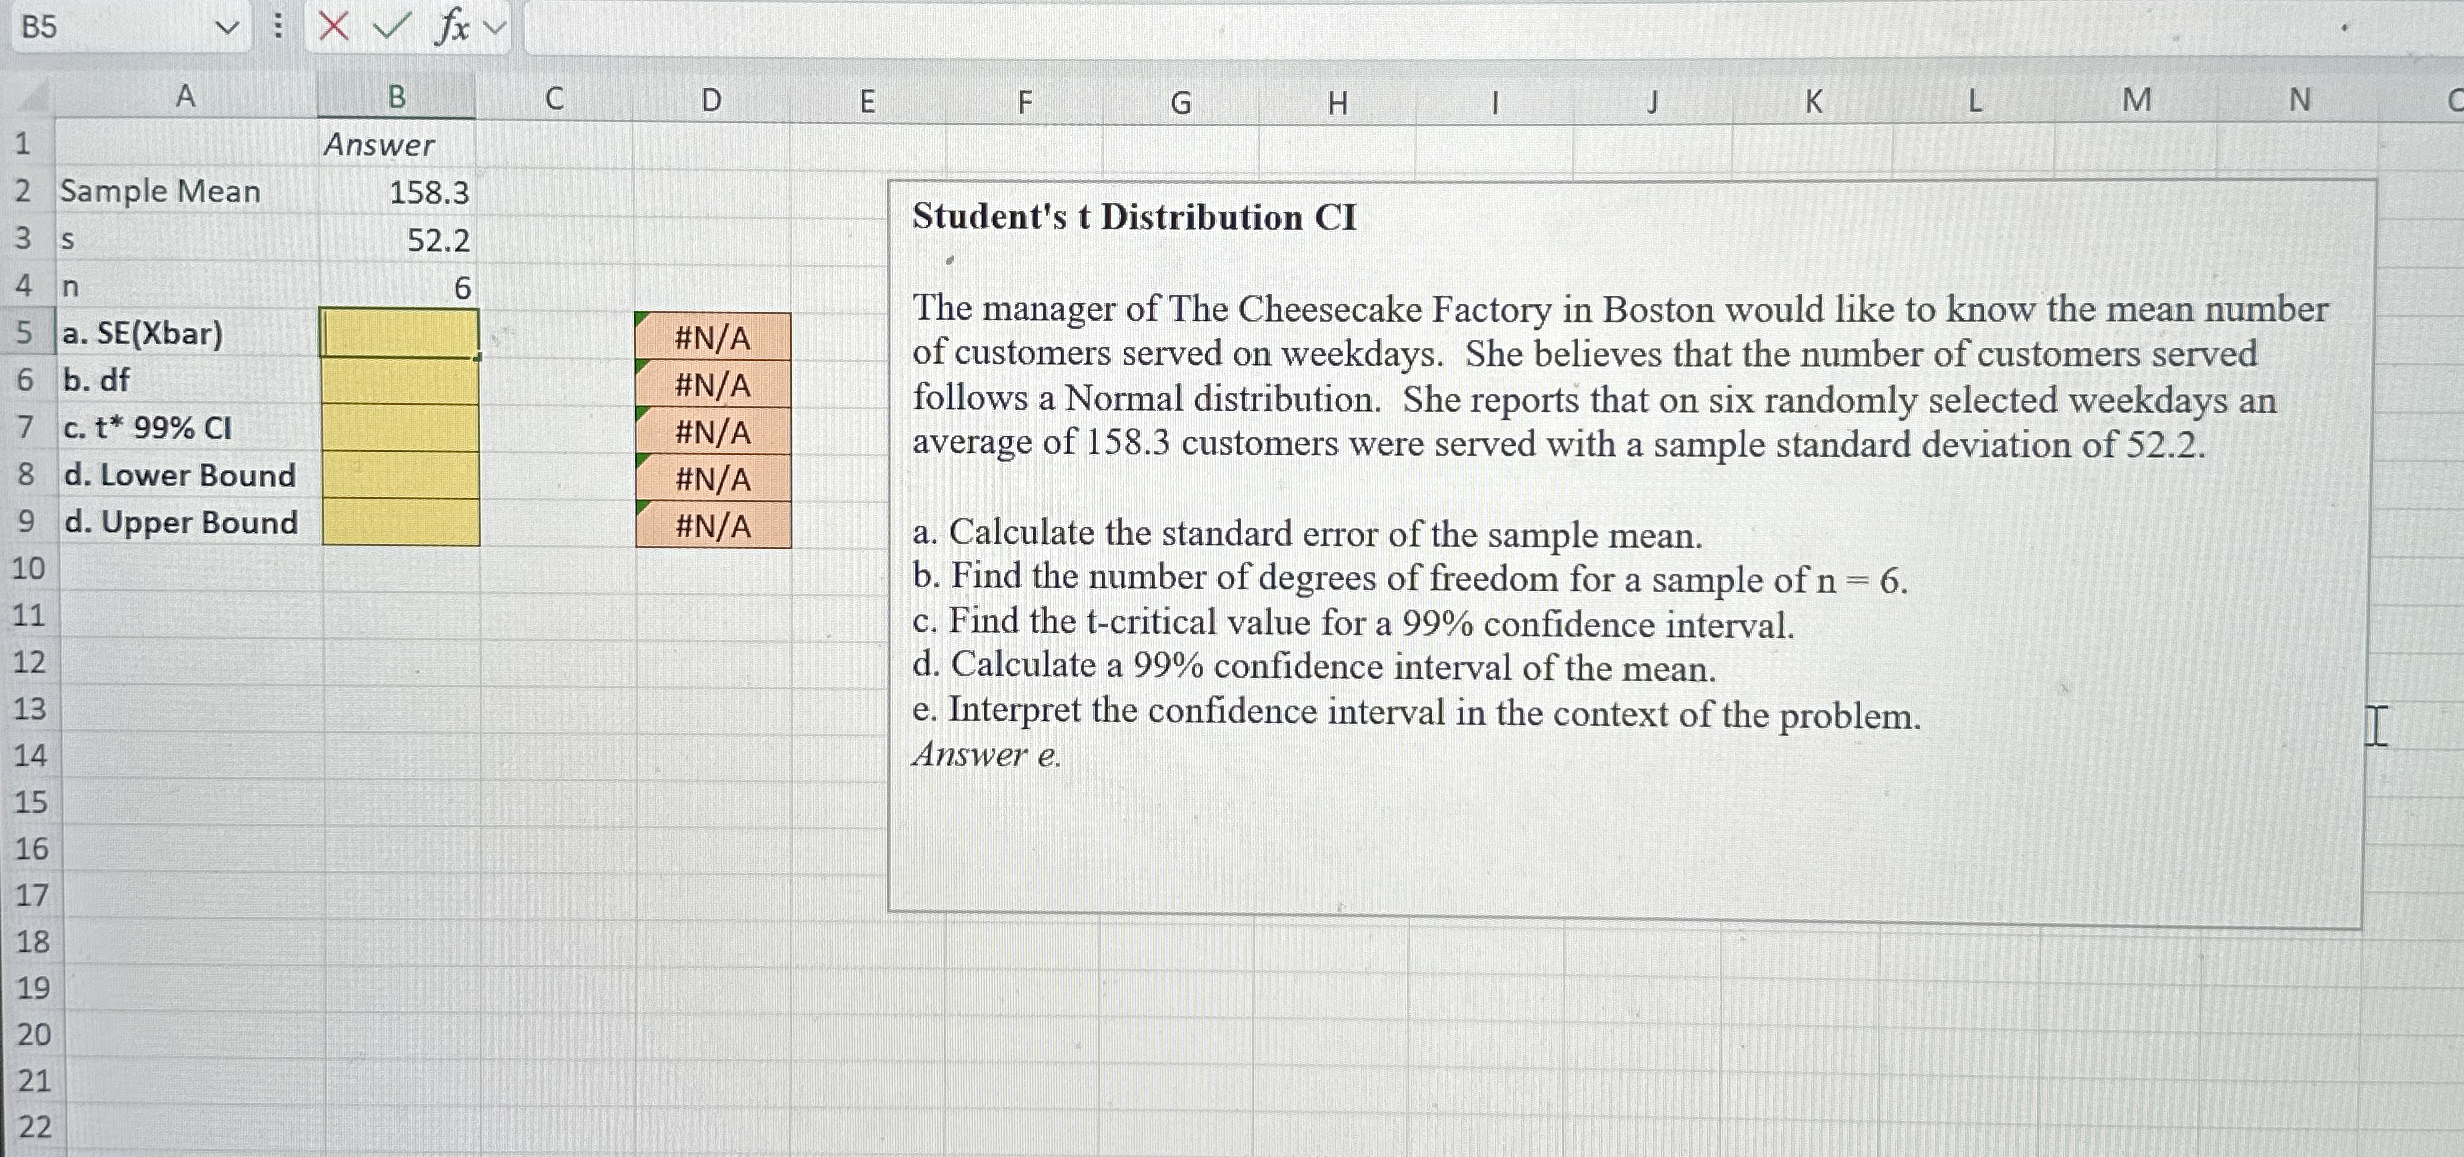Click the enter checkmark icon in formula bar

(390, 26)
